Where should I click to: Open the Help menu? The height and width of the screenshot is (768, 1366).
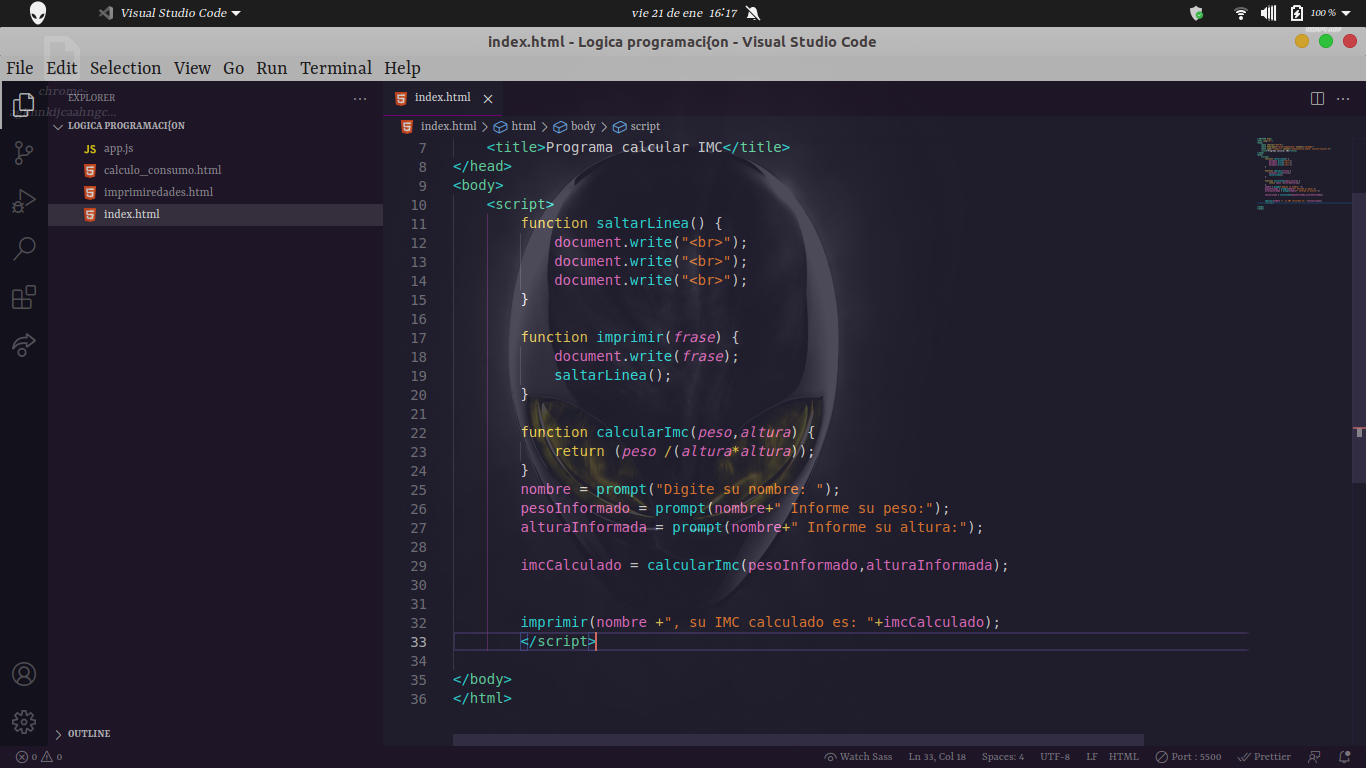[x=402, y=68]
